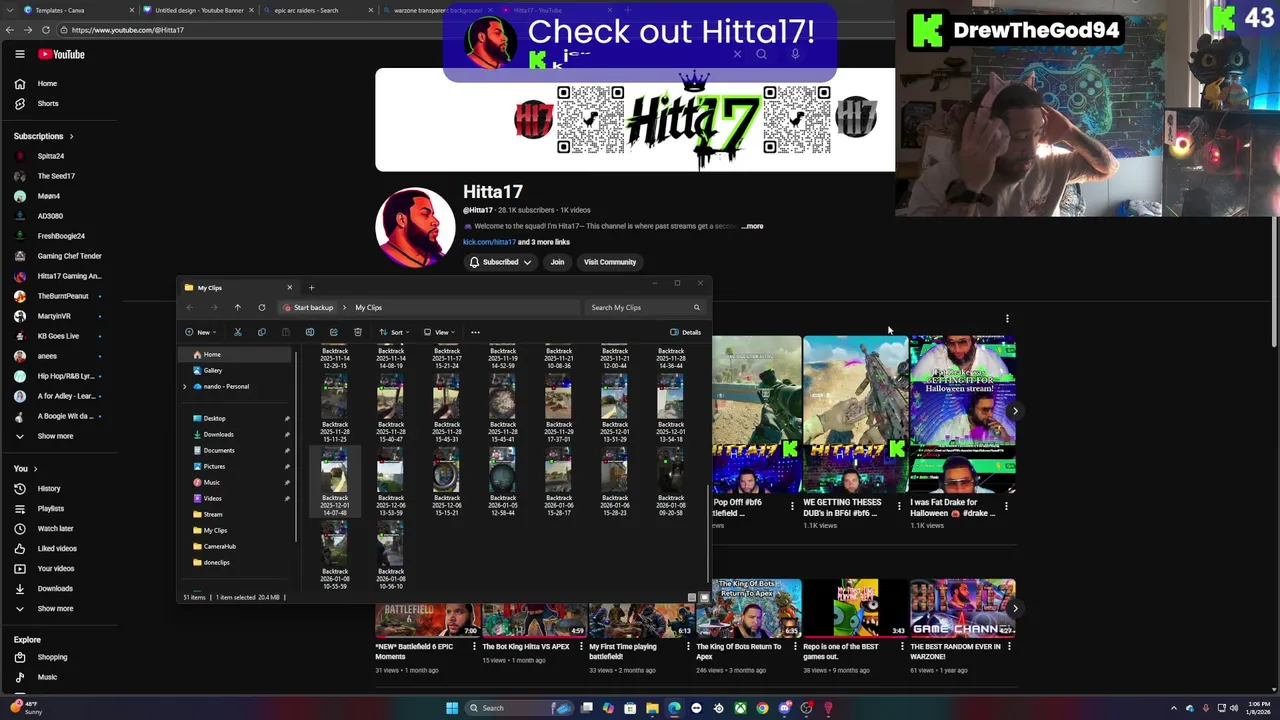1280x720 pixels.
Task: Open the Xbox app from the taskbar
Action: 740,708
